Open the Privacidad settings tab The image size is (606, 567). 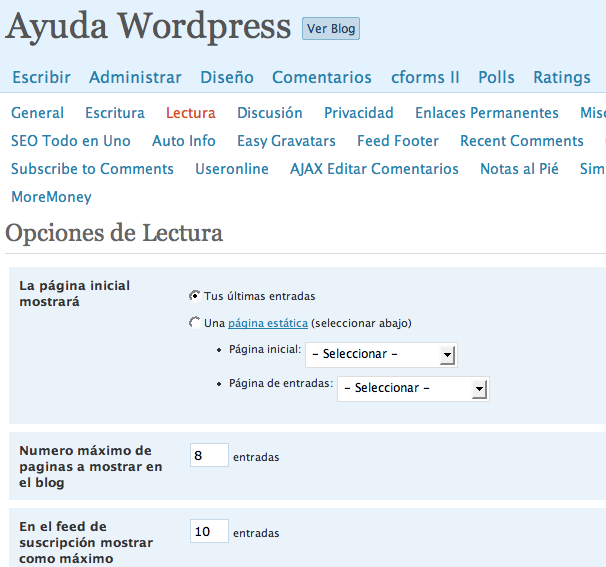coord(359,113)
